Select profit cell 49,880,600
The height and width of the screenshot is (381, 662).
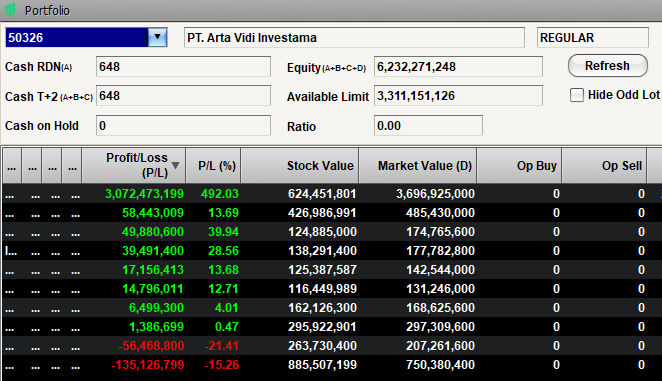(153, 232)
